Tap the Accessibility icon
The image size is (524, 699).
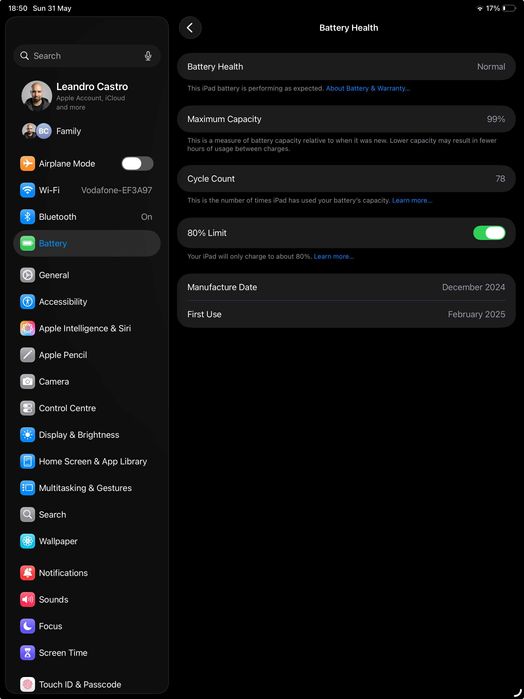point(27,302)
